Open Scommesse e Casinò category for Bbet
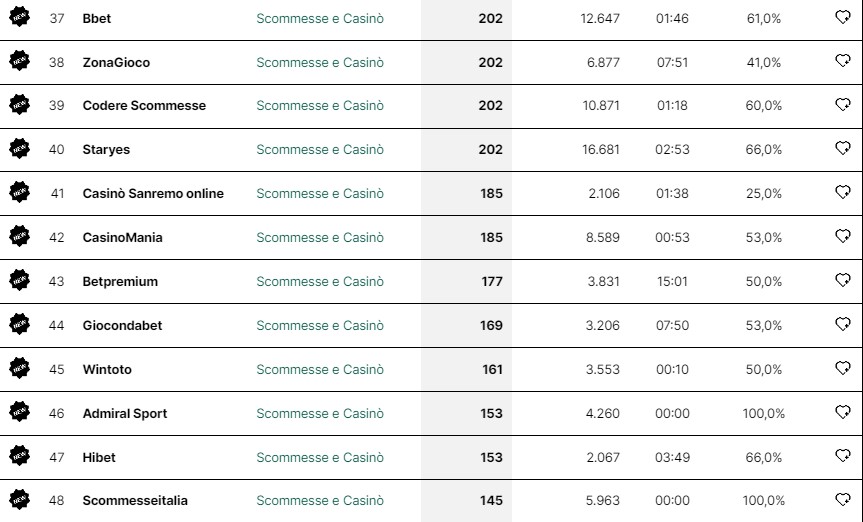 (x=320, y=18)
